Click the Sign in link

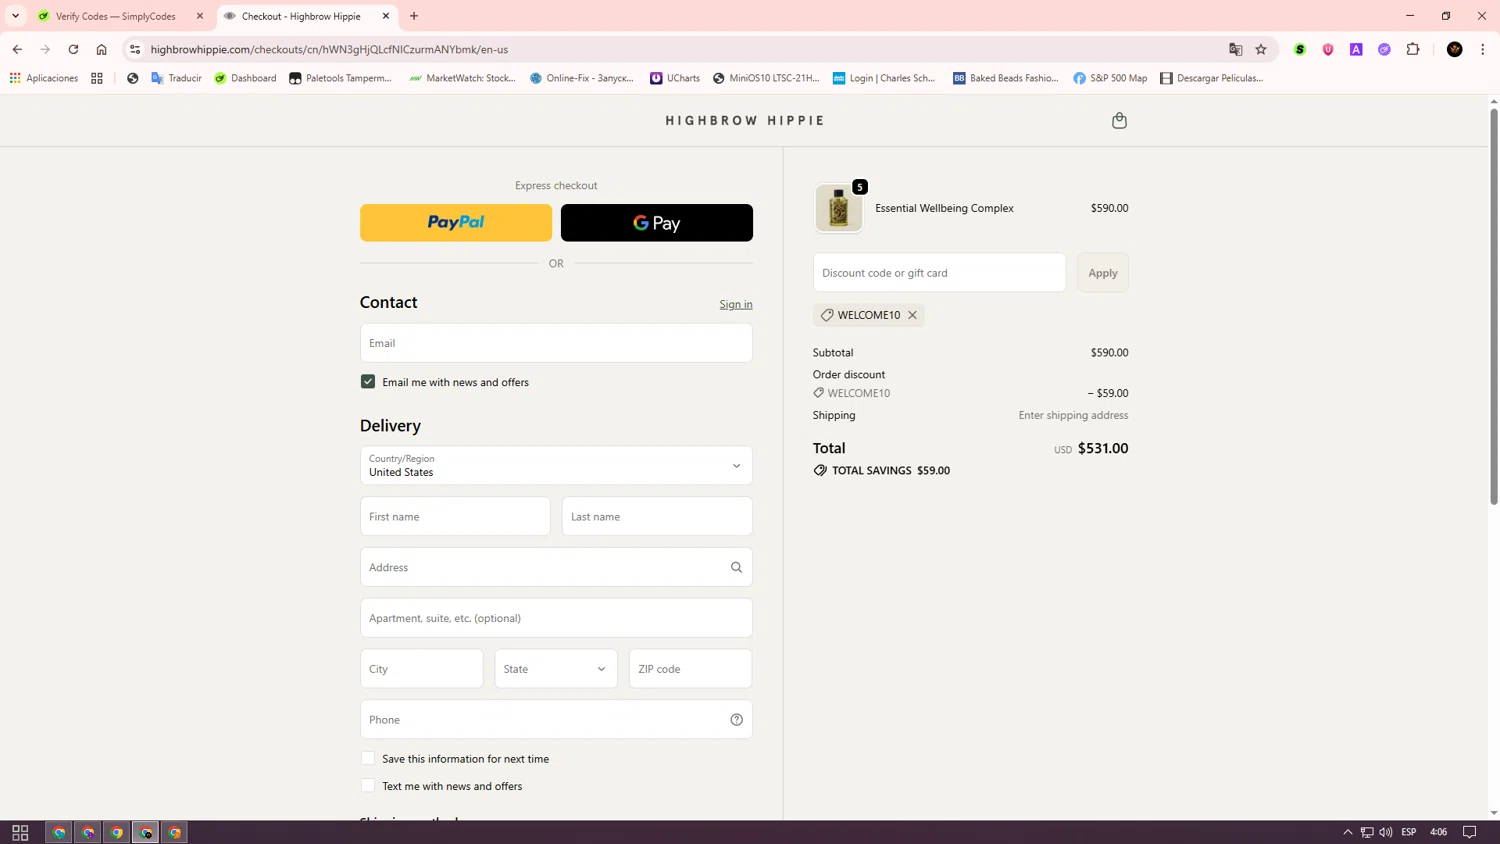[736, 304]
